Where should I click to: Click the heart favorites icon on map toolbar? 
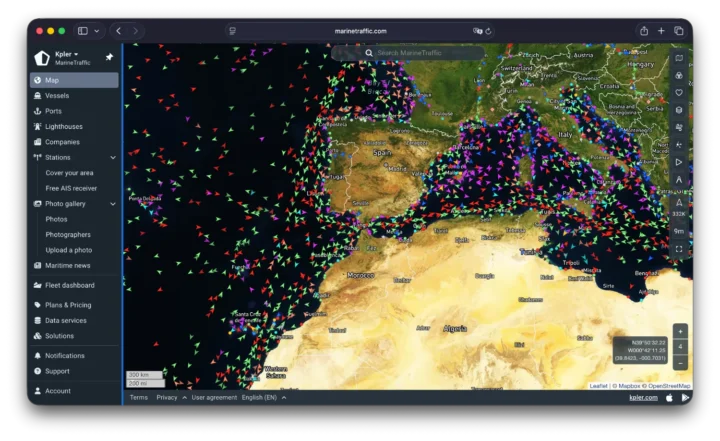coord(679,93)
